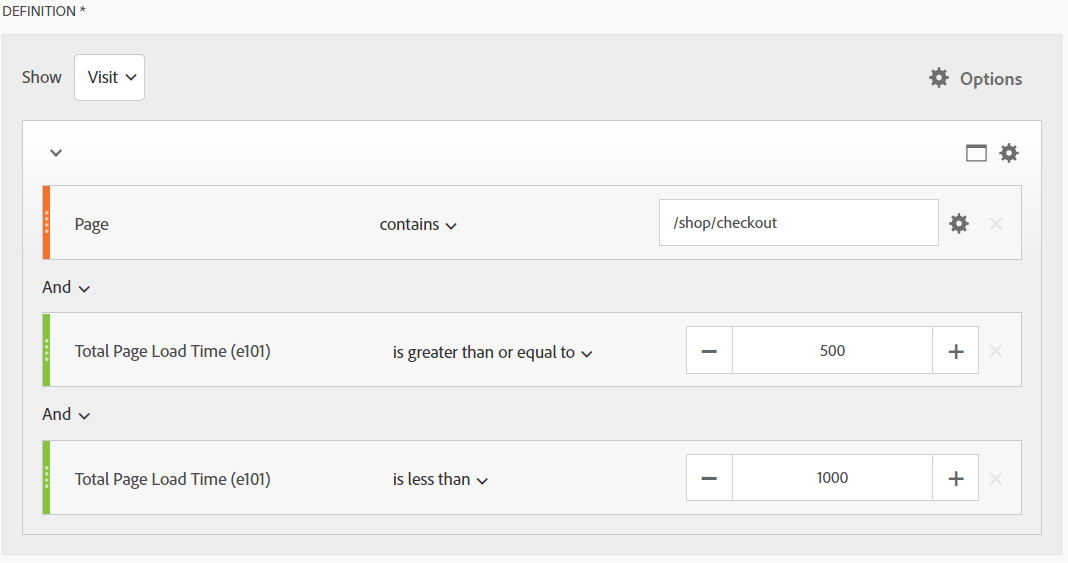The image size is (1068, 563).
Task: Change the first And operator
Action: tap(66, 287)
